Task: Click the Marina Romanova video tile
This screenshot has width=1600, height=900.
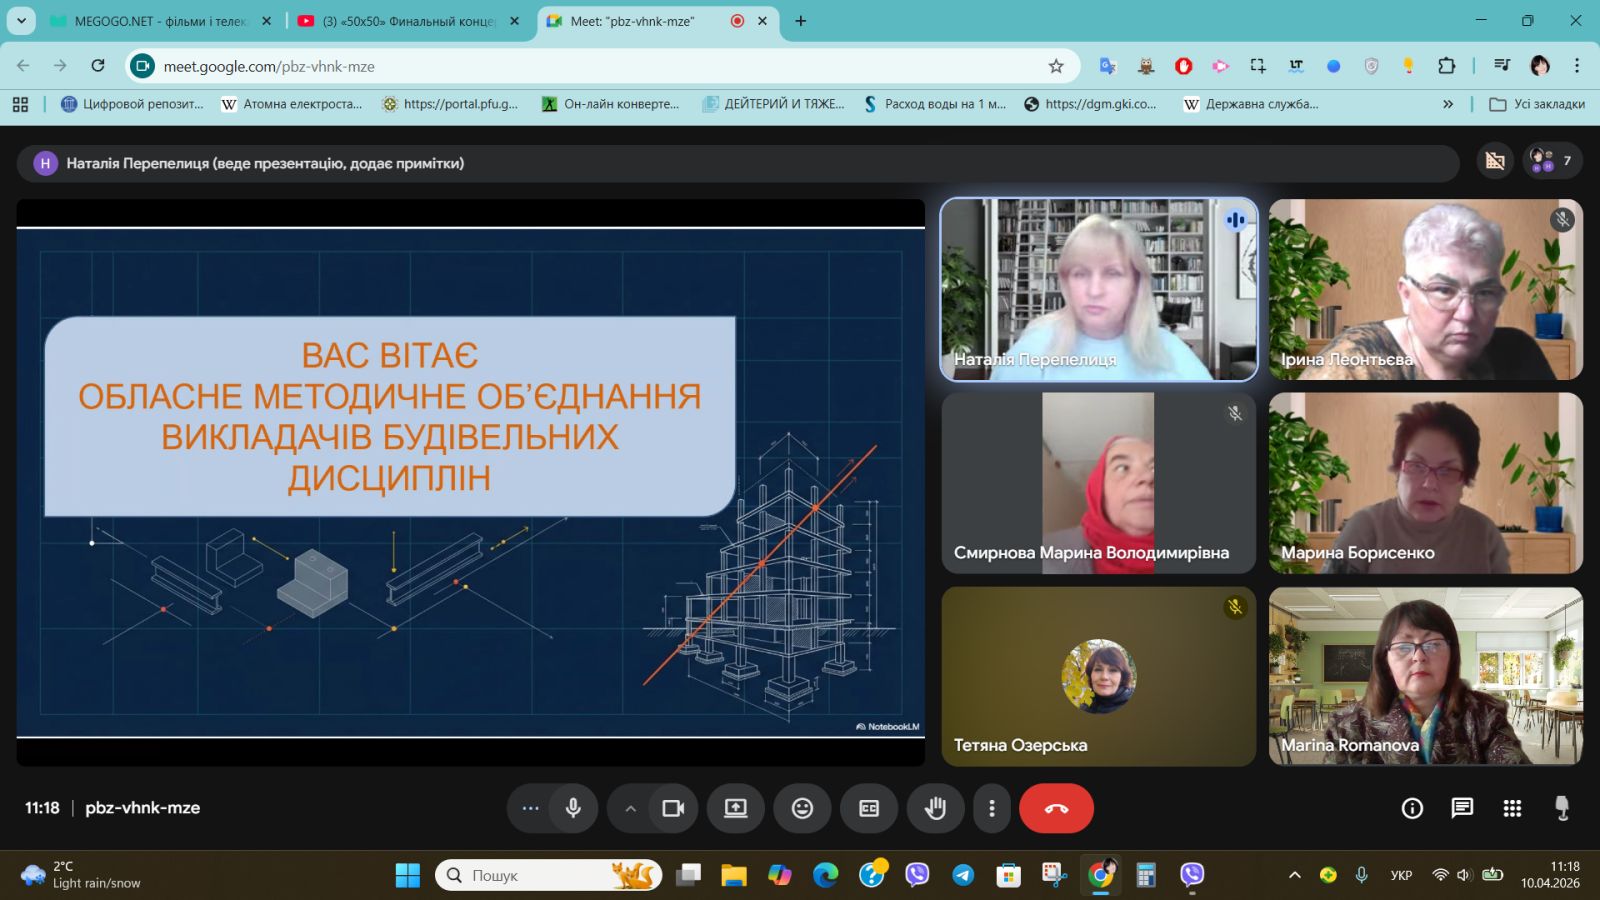Action: click(1425, 676)
